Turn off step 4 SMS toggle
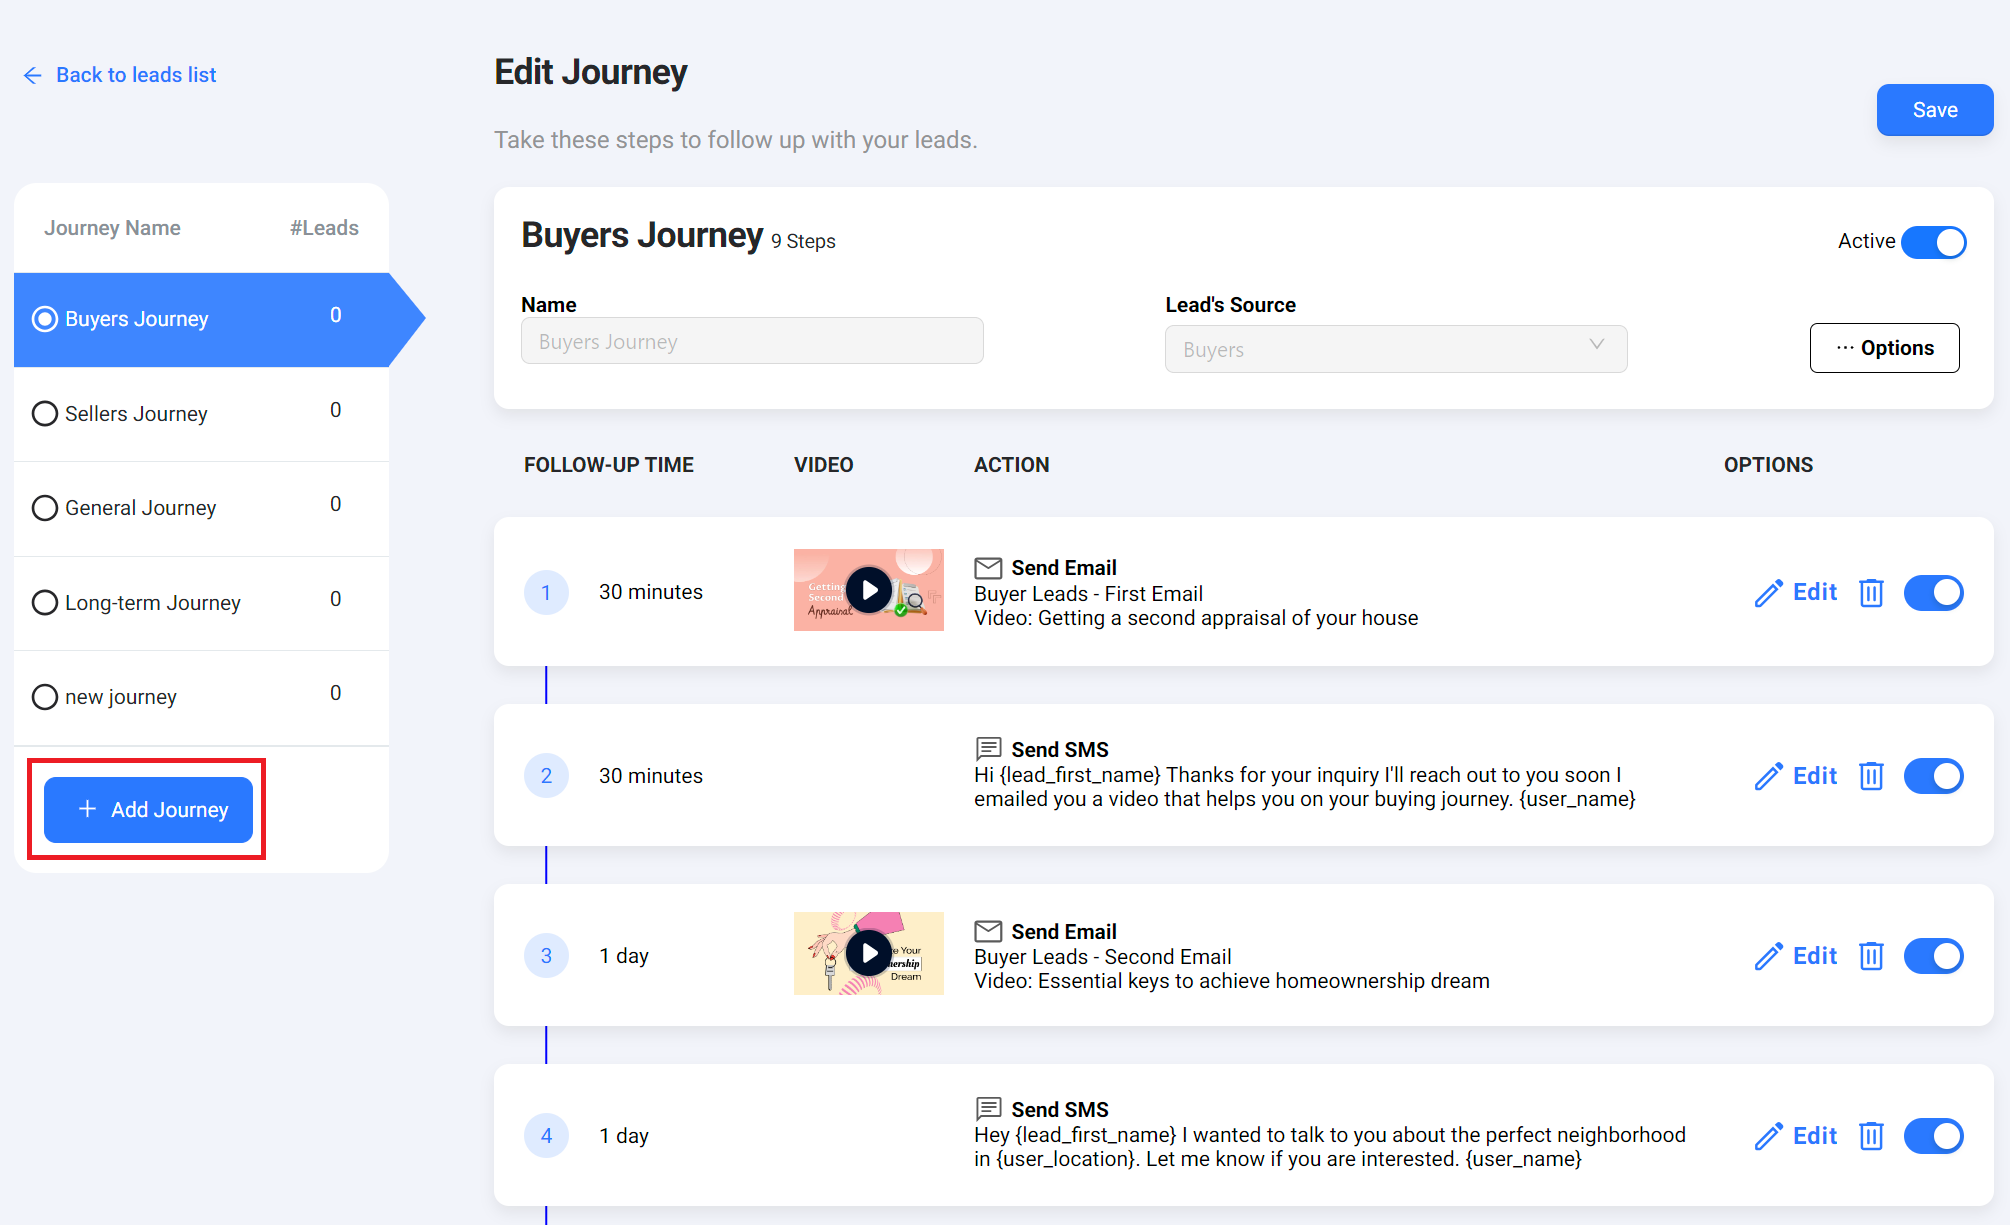The width and height of the screenshot is (2010, 1225). pos(1933,1136)
